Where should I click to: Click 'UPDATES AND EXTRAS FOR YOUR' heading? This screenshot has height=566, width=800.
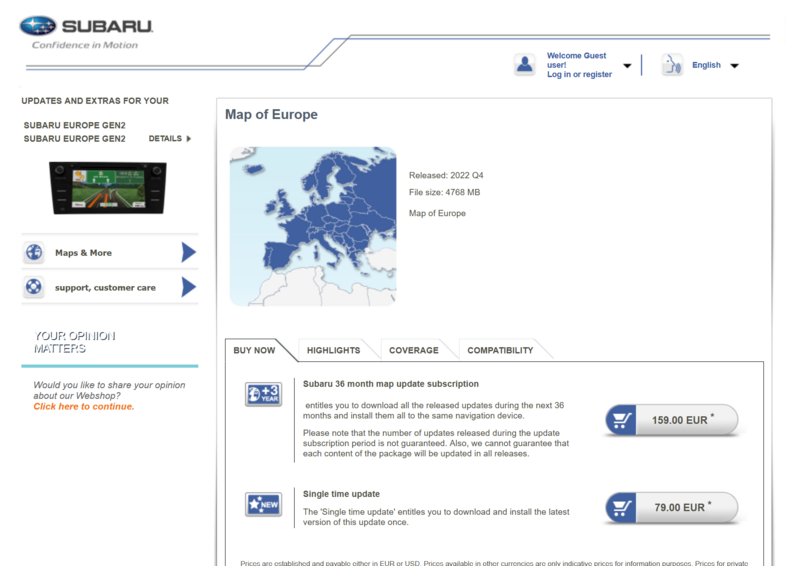(95, 101)
